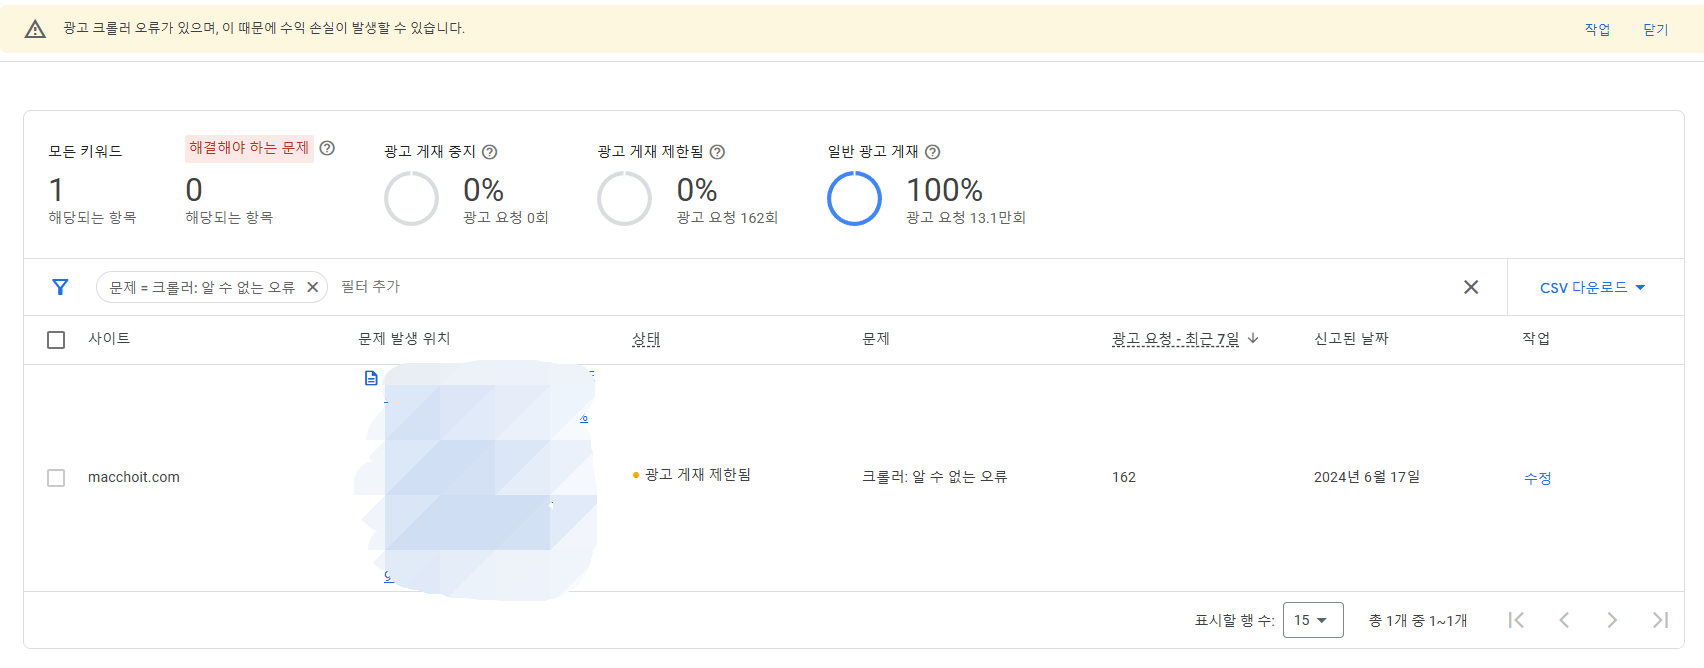The image size is (1704, 668).
Task: Select the 일반 광고 게재 100% card
Action: (x=927, y=186)
